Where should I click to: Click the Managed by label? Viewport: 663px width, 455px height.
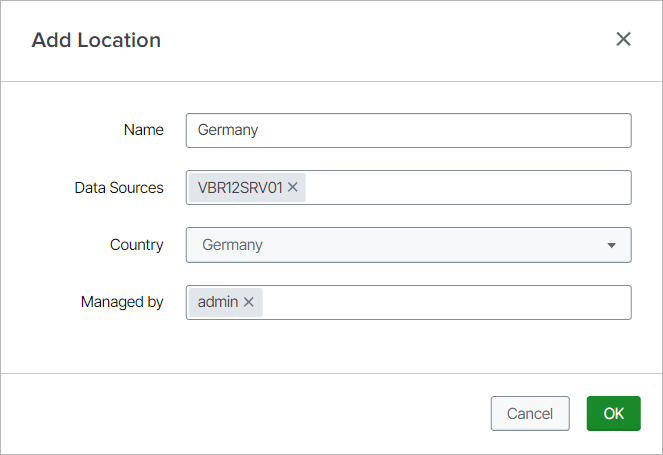click(122, 302)
